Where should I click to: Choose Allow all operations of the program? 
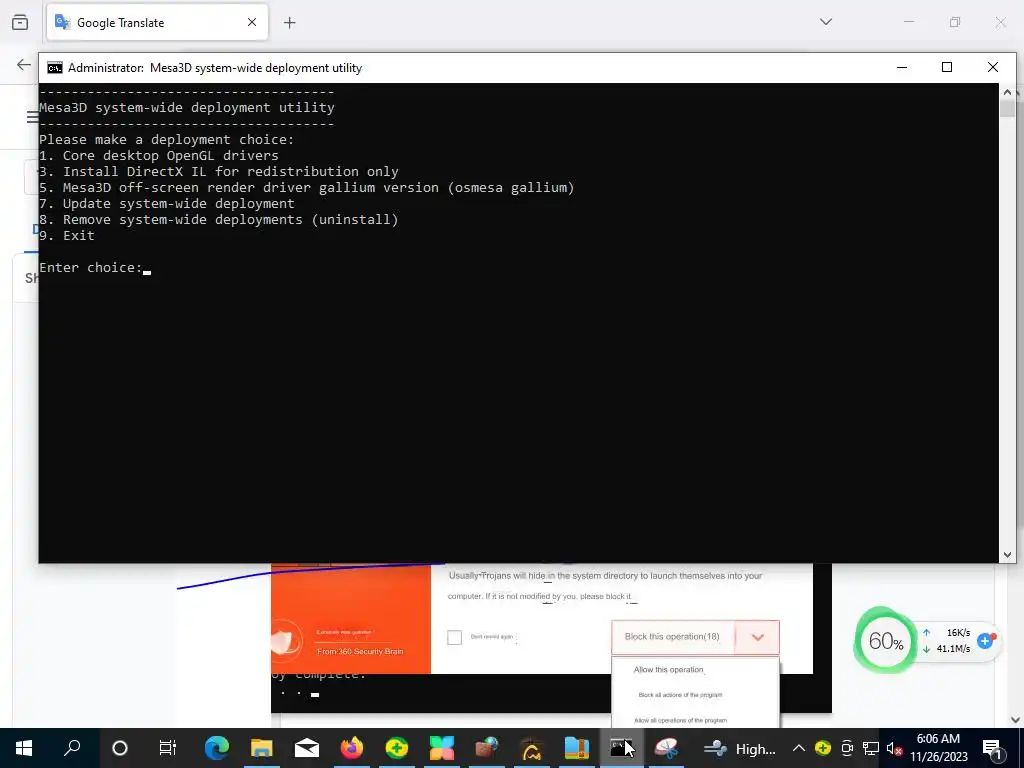coord(680,720)
